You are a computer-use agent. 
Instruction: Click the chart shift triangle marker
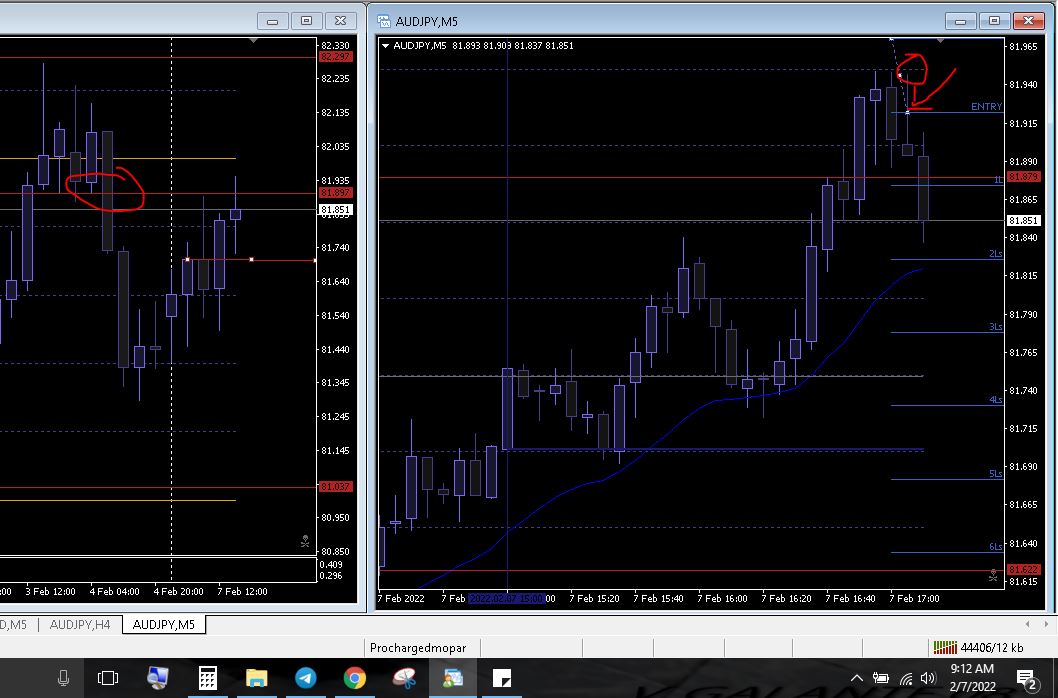[941, 41]
